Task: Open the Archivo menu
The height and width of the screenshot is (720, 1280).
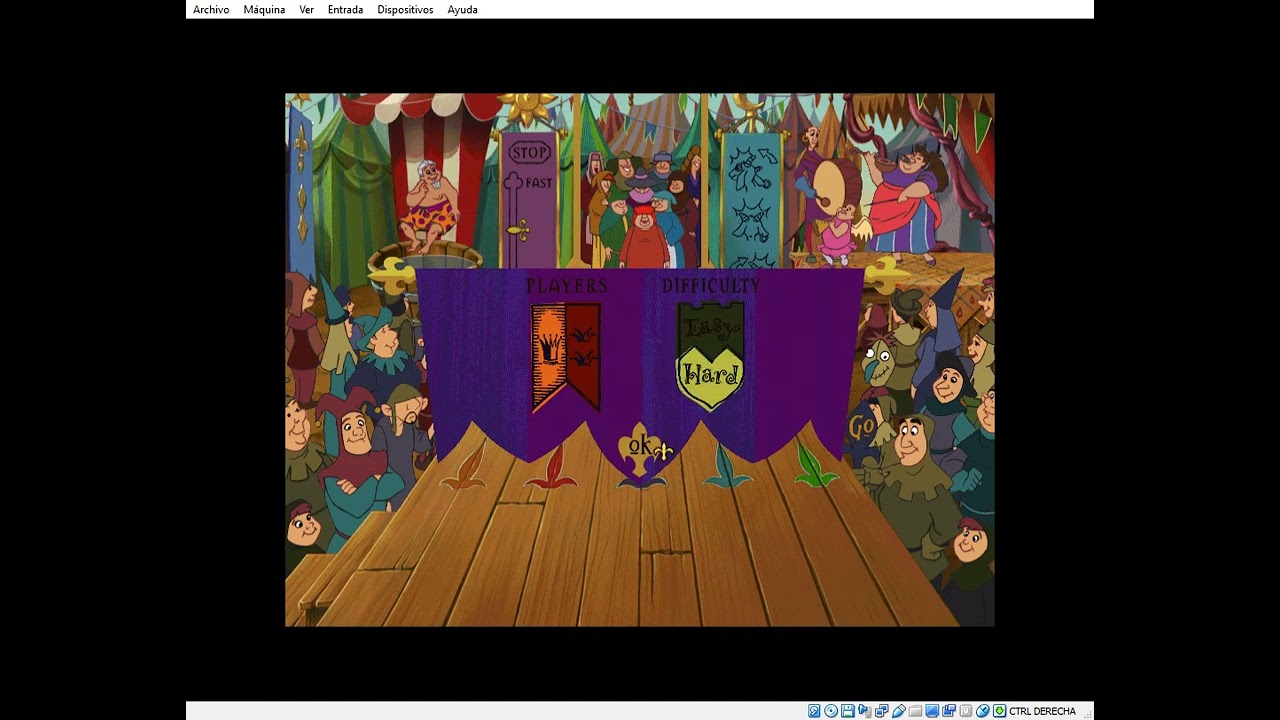Action: click(211, 10)
